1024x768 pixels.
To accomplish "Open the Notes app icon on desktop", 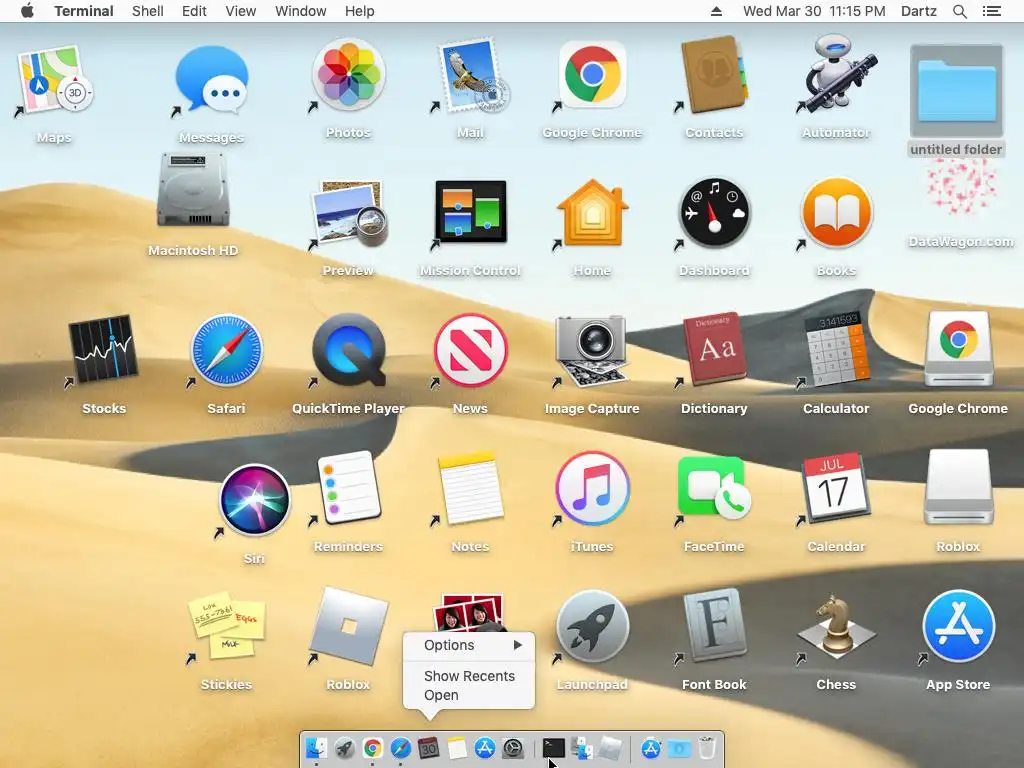I will pyautogui.click(x=470, y=488).
